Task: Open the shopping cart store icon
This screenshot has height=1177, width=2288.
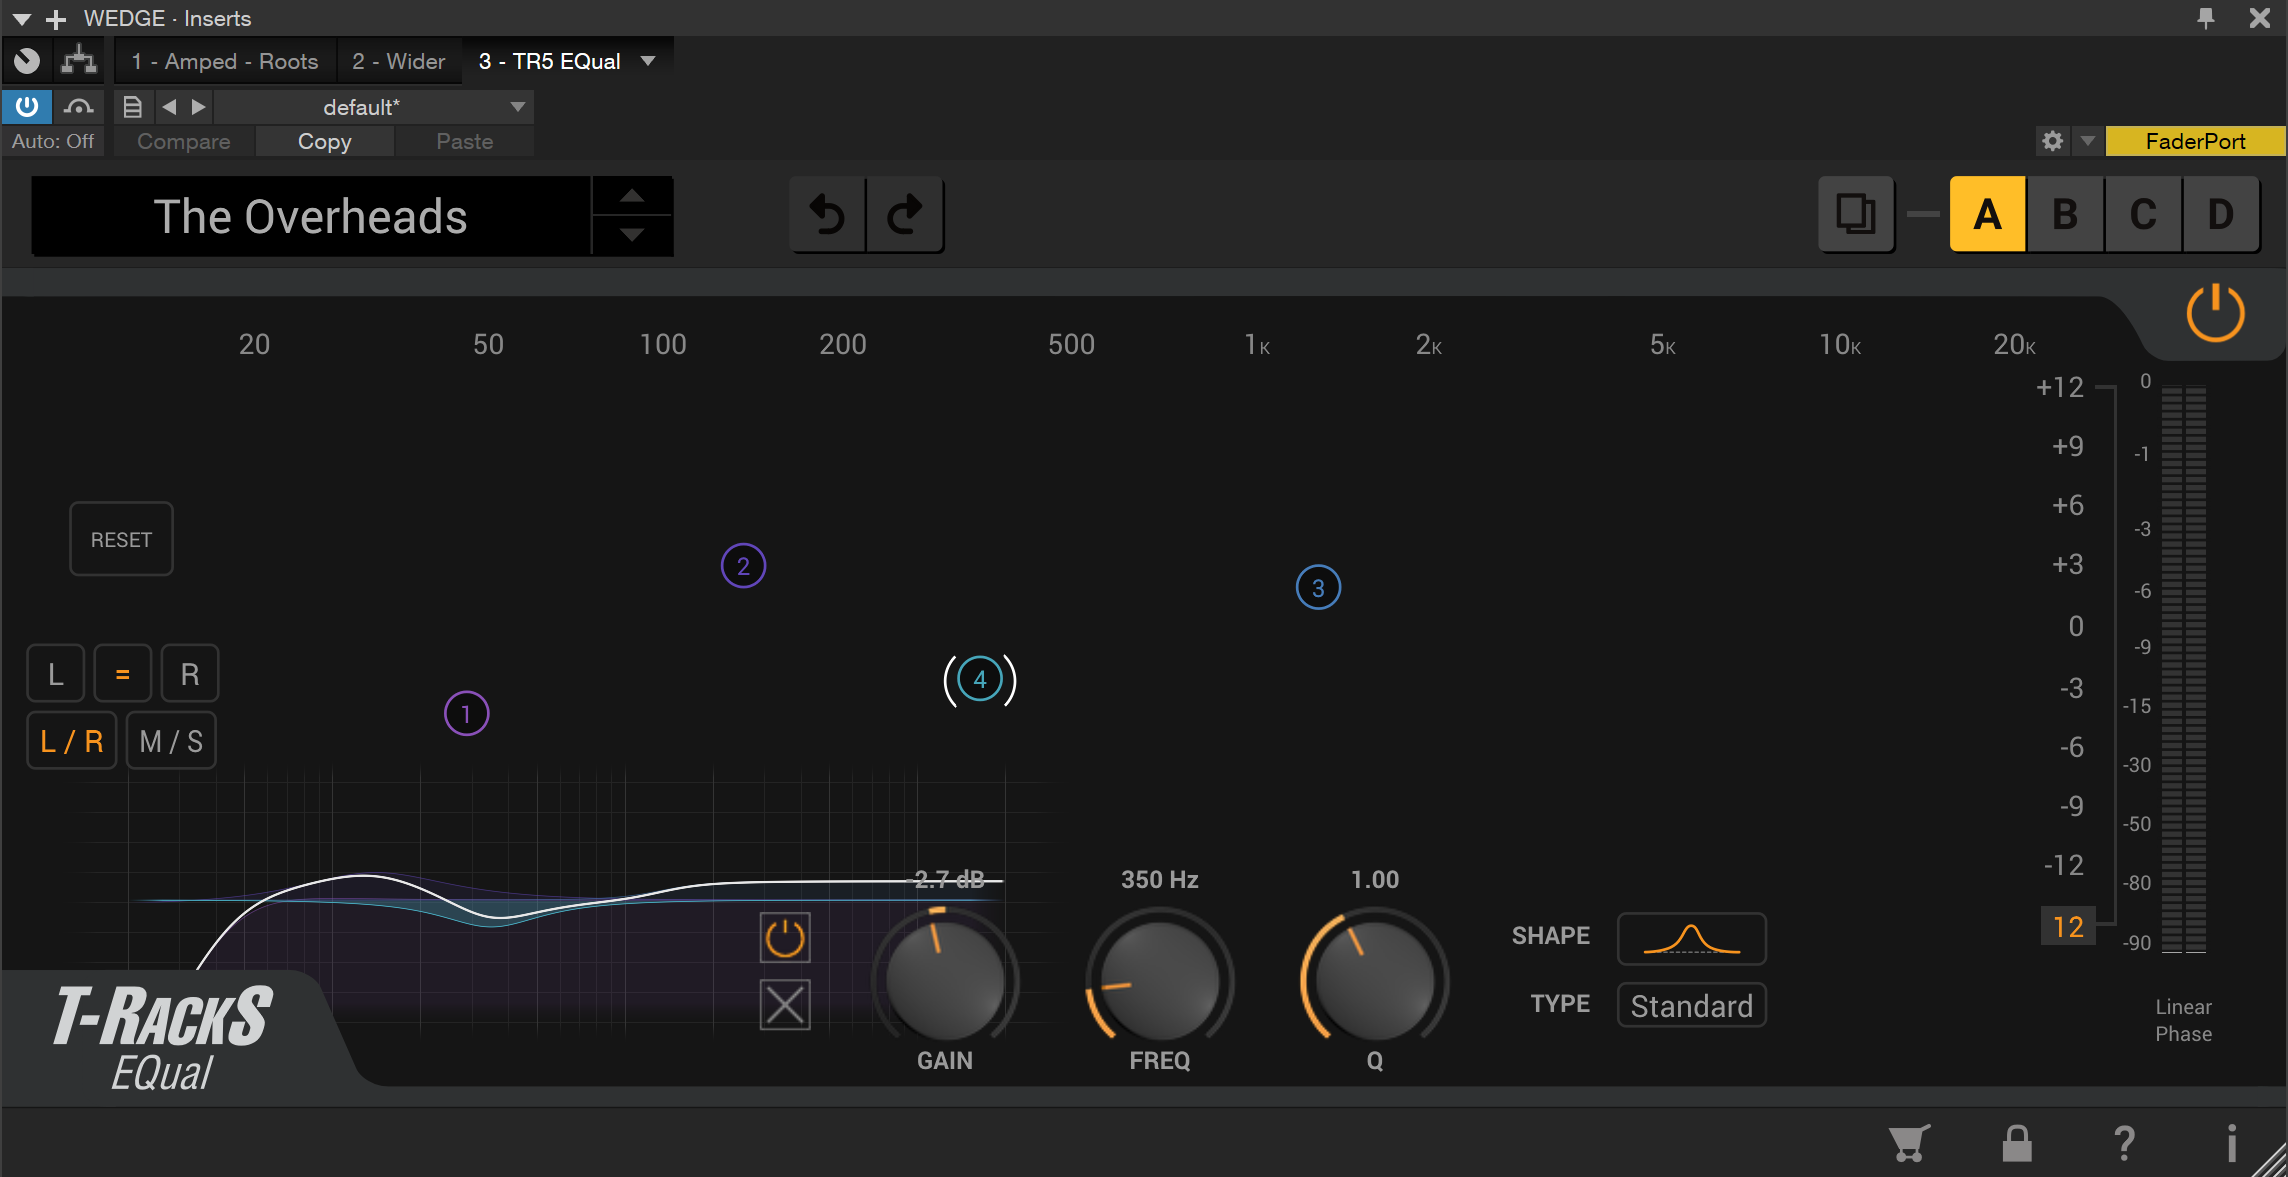Action: (1909, 1143)
